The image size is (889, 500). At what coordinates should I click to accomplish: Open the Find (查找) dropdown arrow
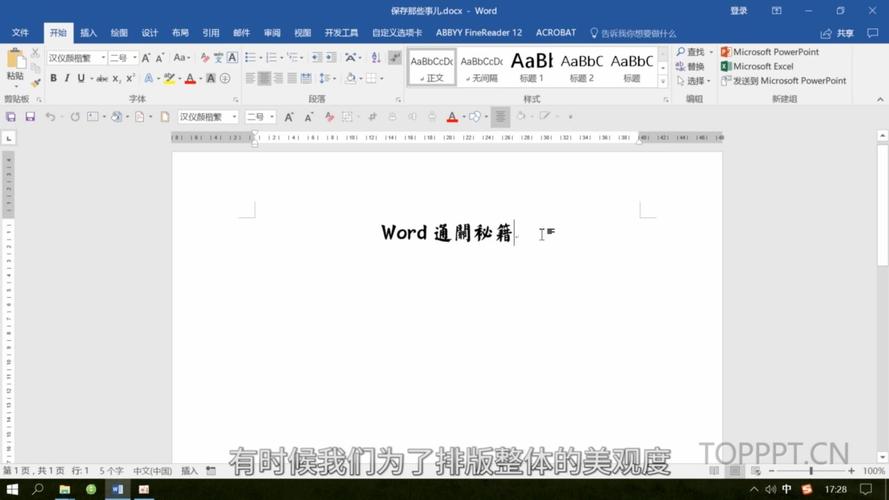tap(712, 52)
